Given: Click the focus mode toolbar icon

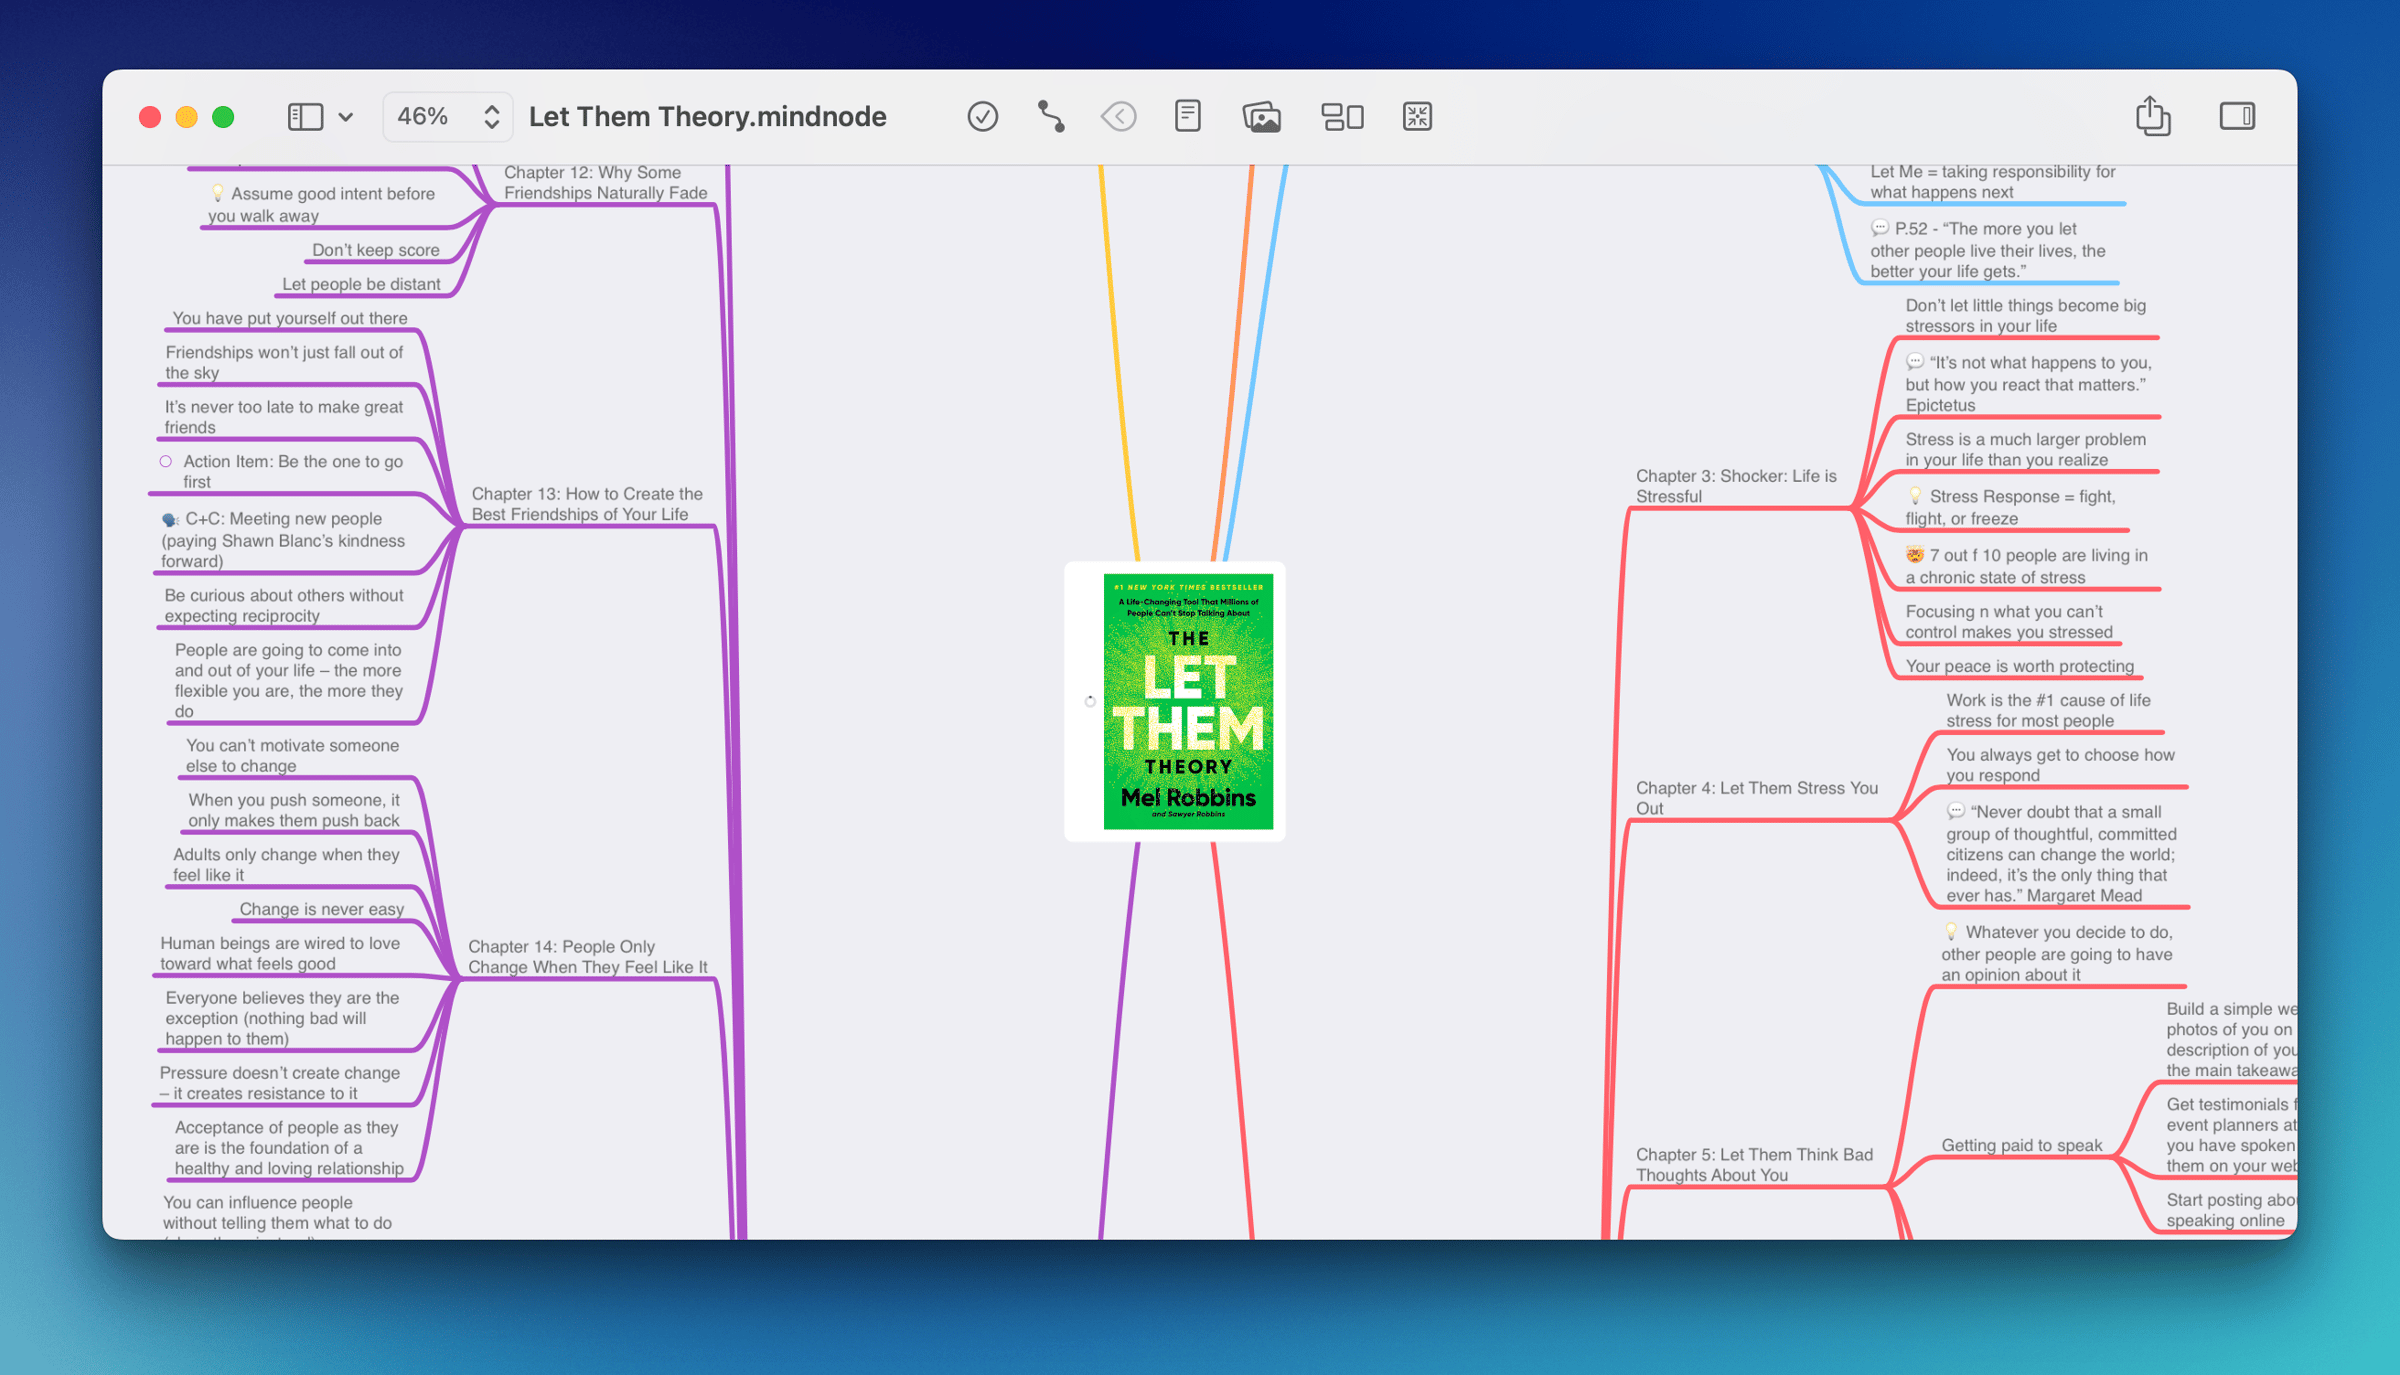Looking at the screenshot, I should pyautogui.click(x=1417, y=117).
